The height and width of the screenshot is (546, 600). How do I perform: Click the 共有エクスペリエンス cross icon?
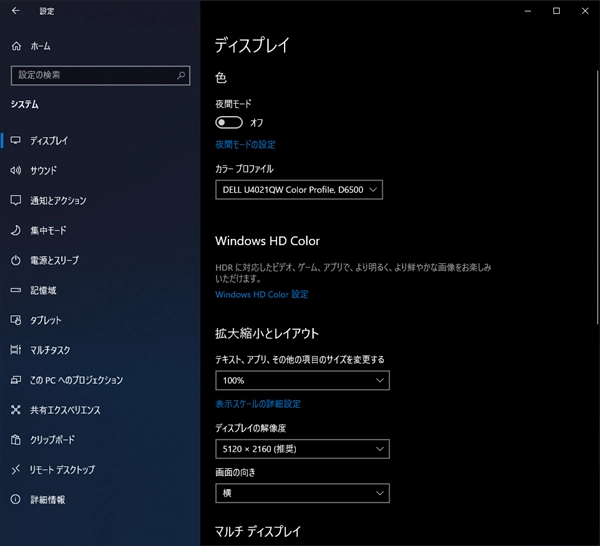(x=16, y=410)
